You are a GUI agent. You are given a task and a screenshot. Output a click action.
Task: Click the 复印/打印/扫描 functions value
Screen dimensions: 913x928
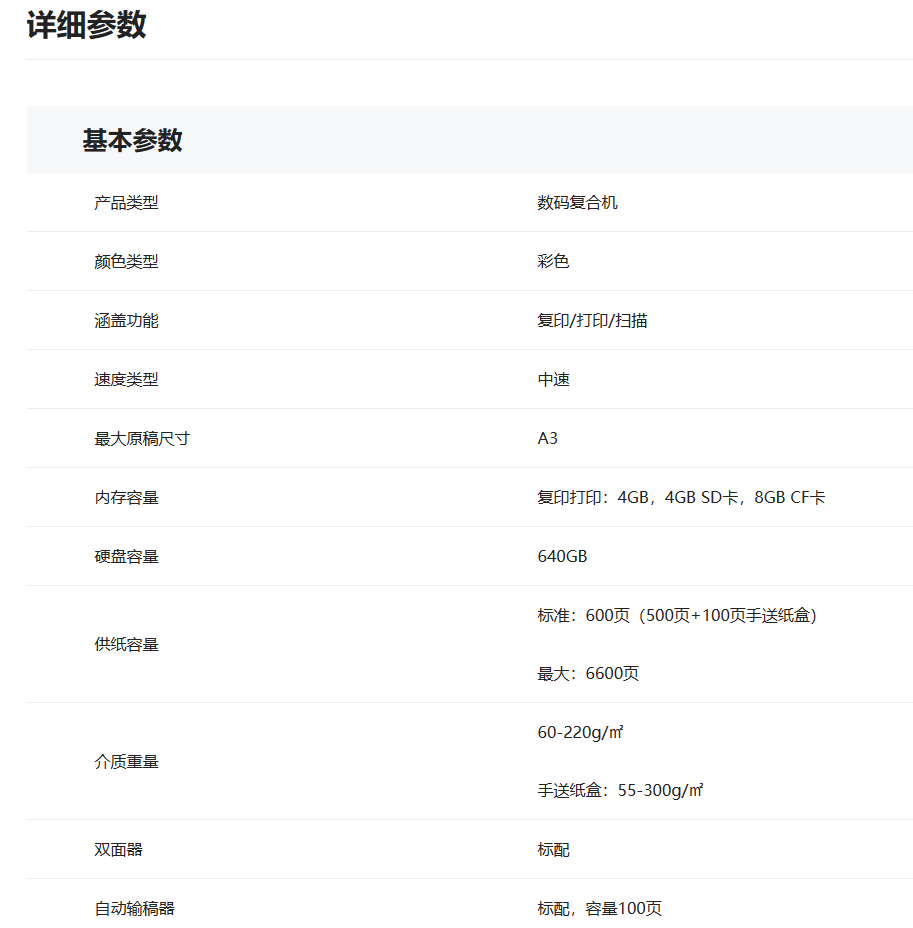pos(592,321)
